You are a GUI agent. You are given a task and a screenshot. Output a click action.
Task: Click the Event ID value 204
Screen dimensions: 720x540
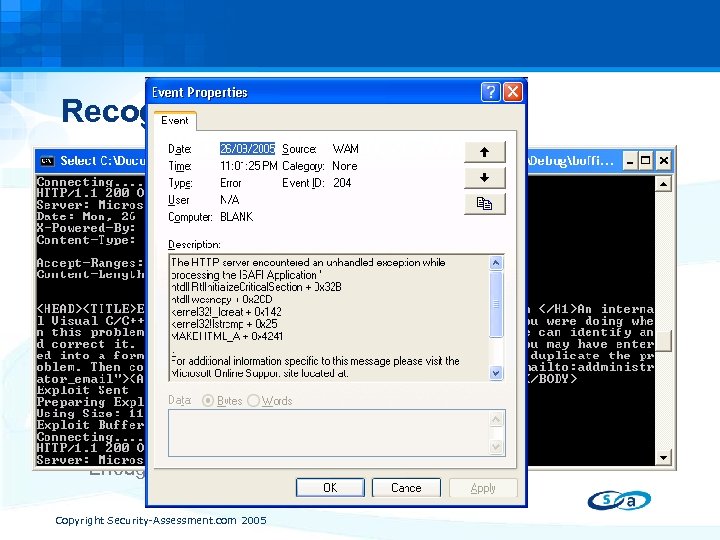point(342,183)
